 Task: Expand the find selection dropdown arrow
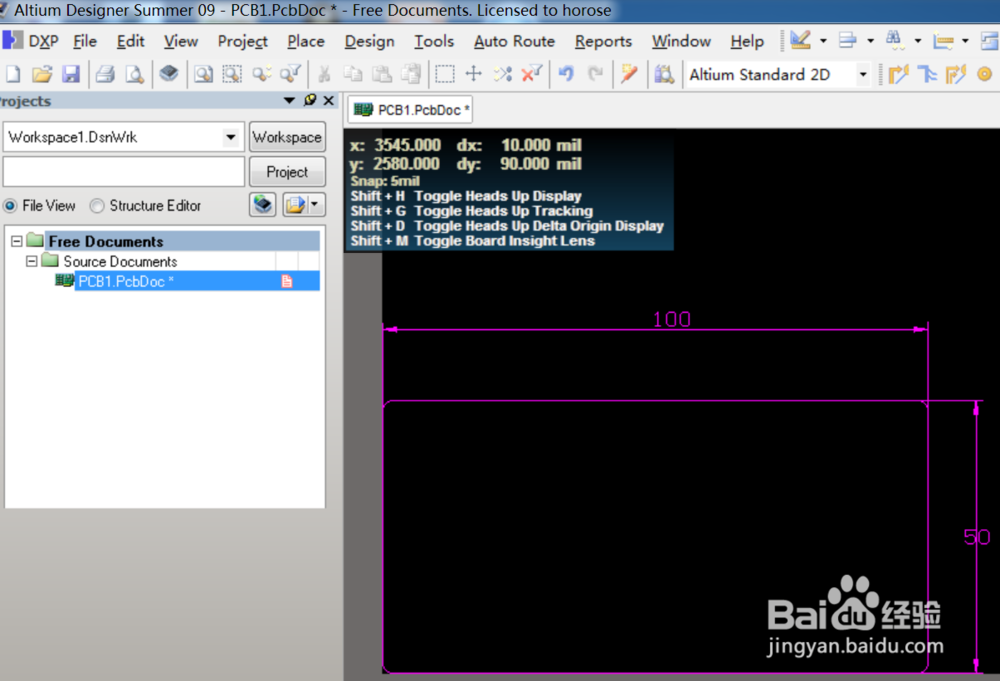(918, 41)
